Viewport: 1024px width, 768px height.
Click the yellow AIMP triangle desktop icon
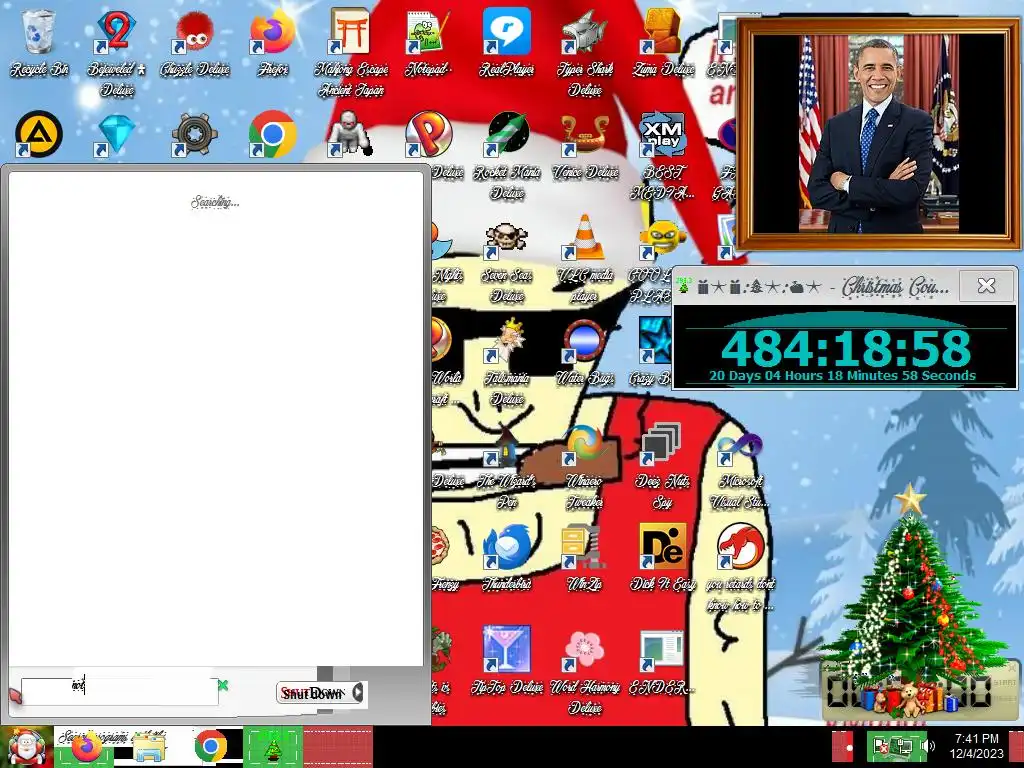pos(39,135)
